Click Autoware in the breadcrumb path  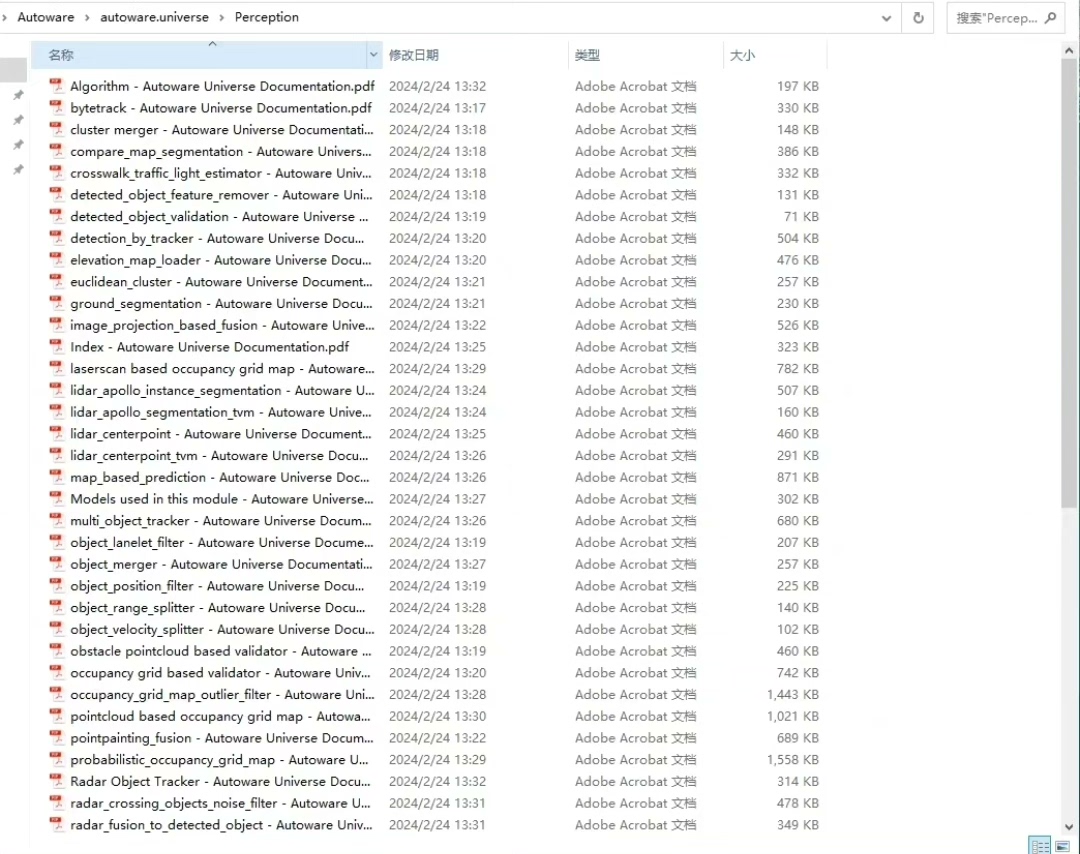45,17
